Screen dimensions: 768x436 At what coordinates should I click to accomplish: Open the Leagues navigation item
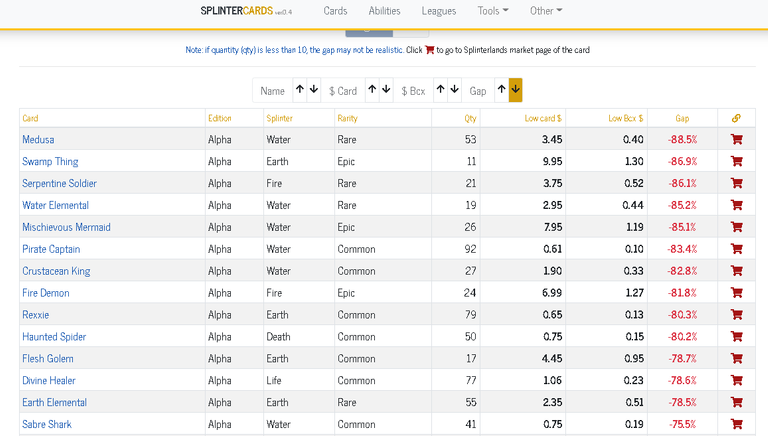coord(439,11)
